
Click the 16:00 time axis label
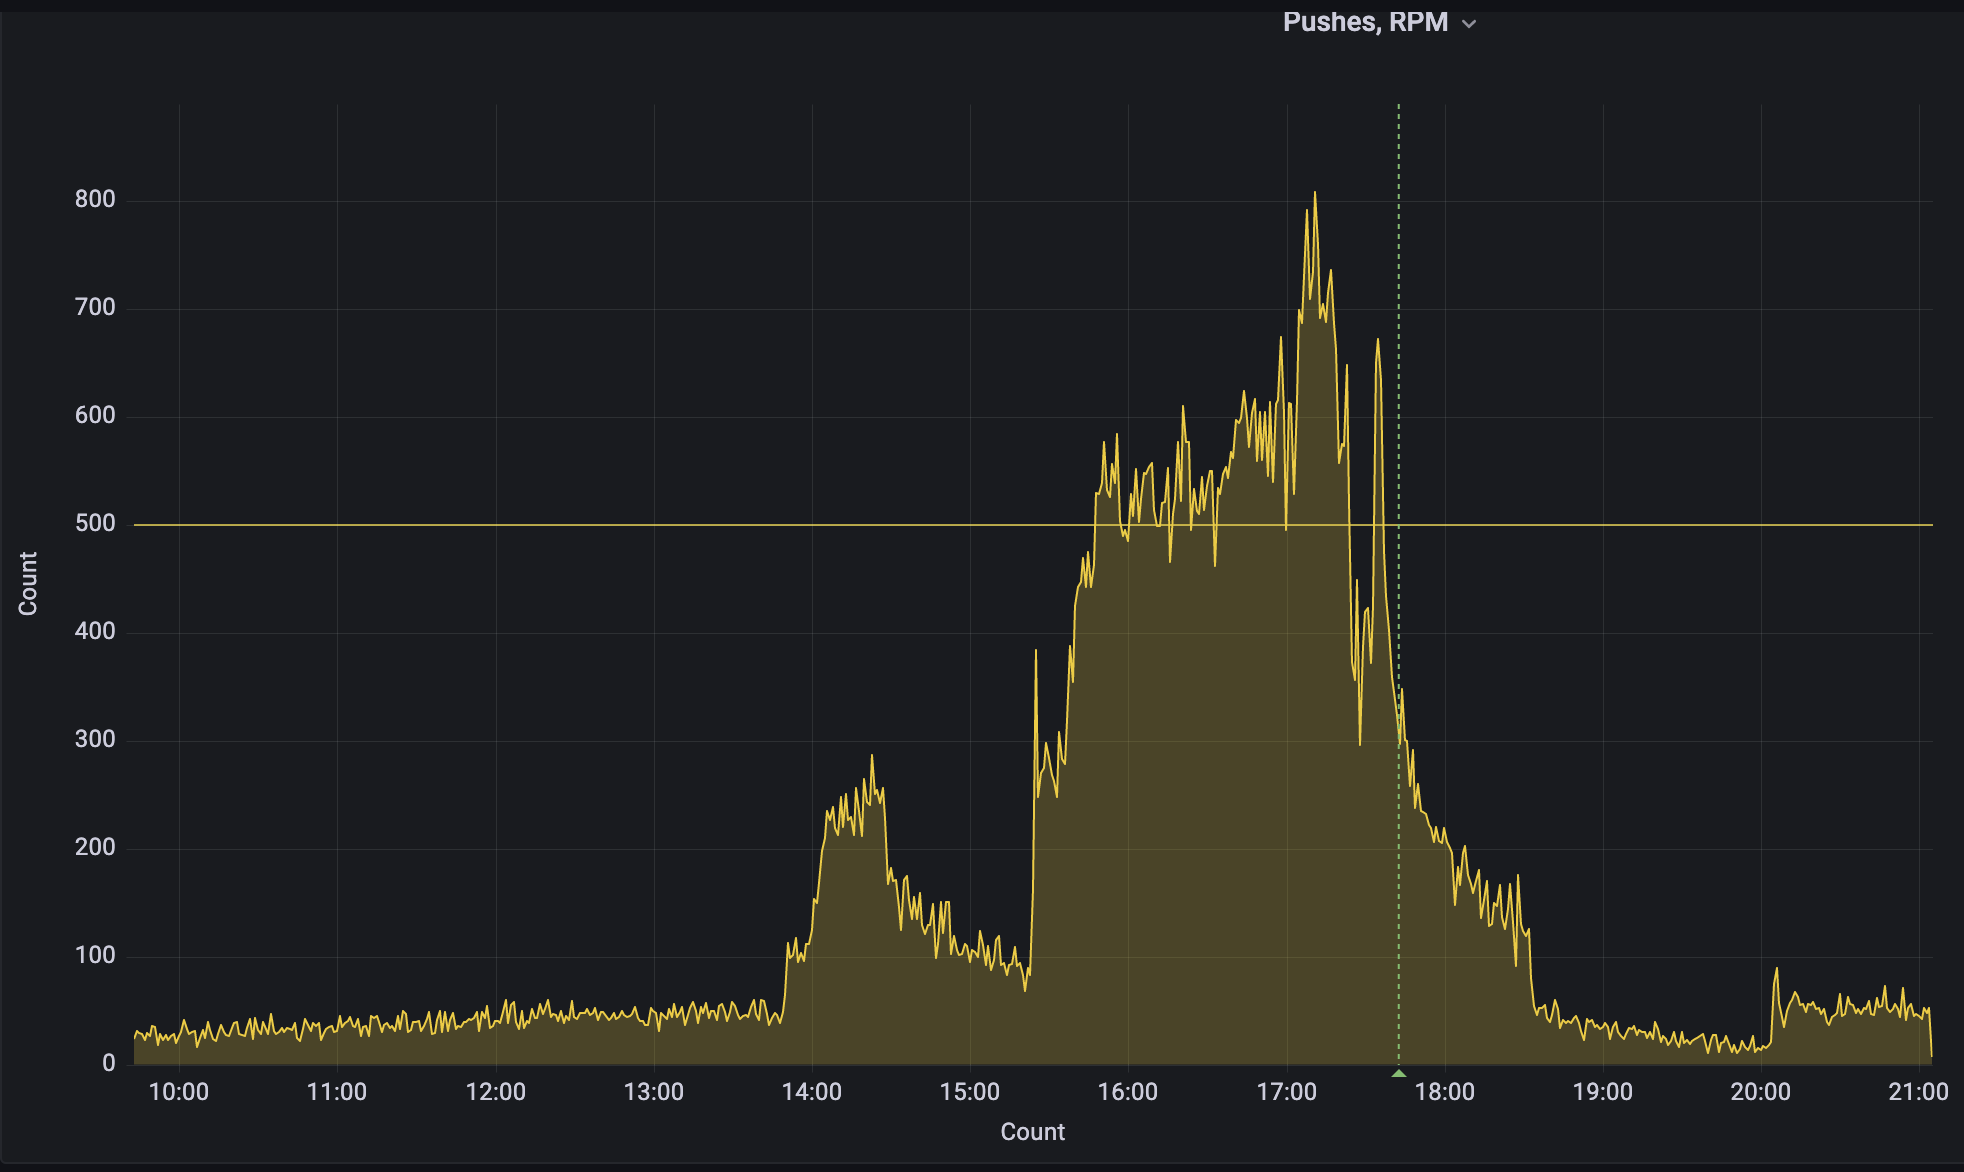pyautogui.click(x=1128, y=1092)
